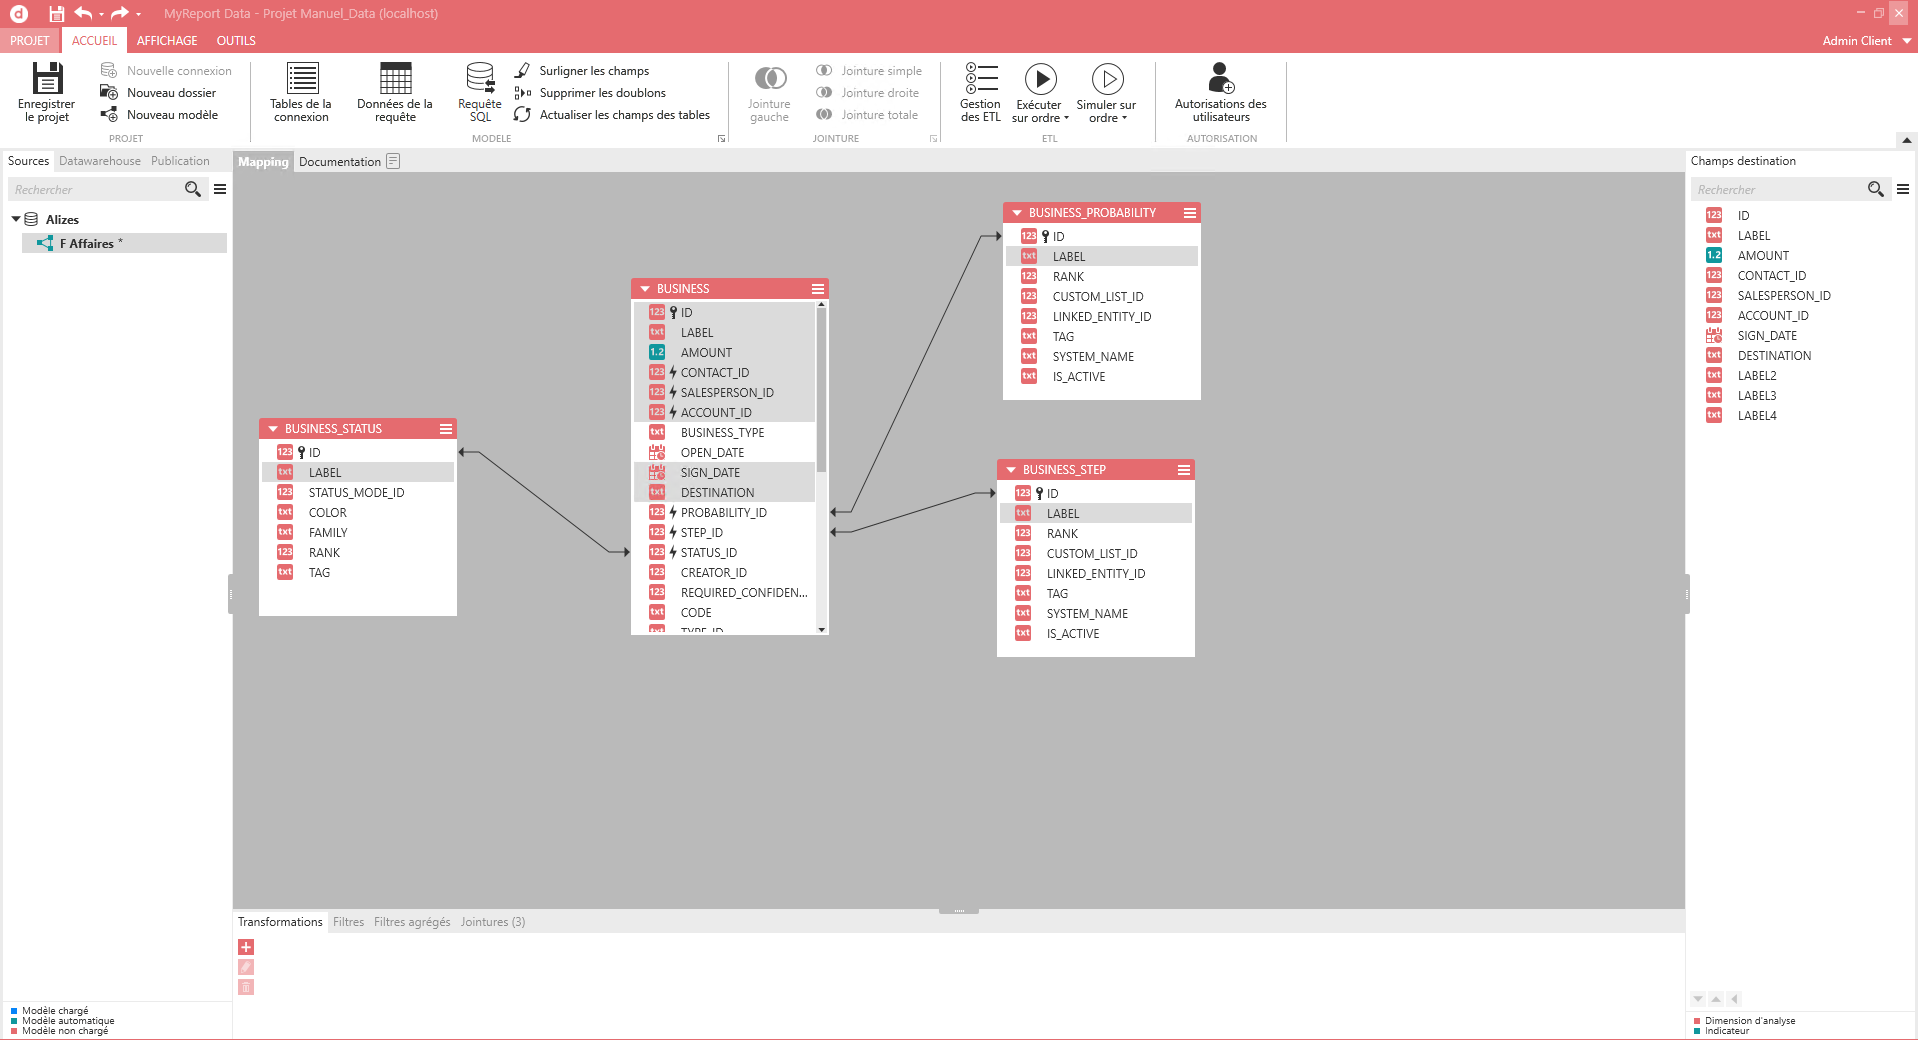1918x1040 pixels.
Task: Switch to the AFFICHAGE ribbon tab
Action: click(x=167, y=41)
